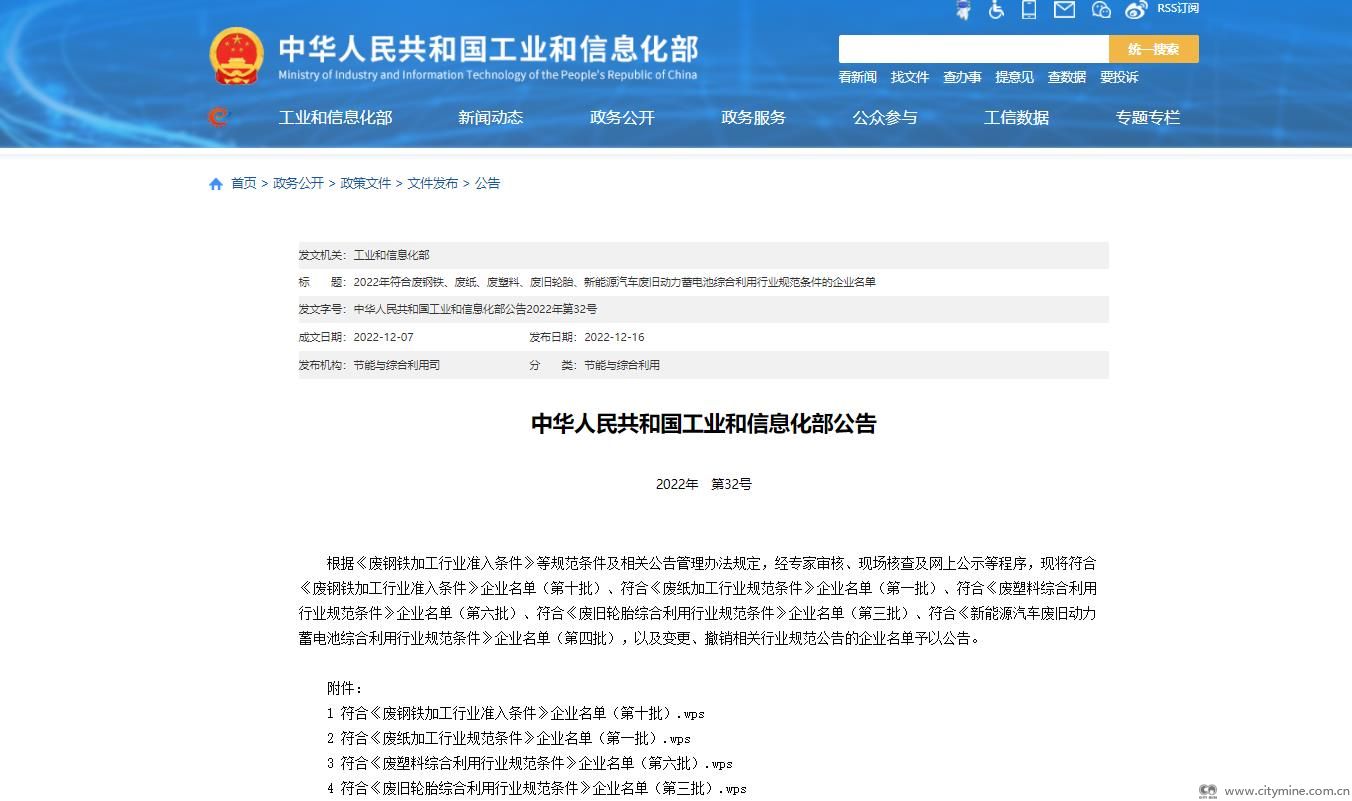Screen dimensions: 1352x801
Task: Click the 发文机关 value 工业和信息化部
Action: (x=391, y=255)
